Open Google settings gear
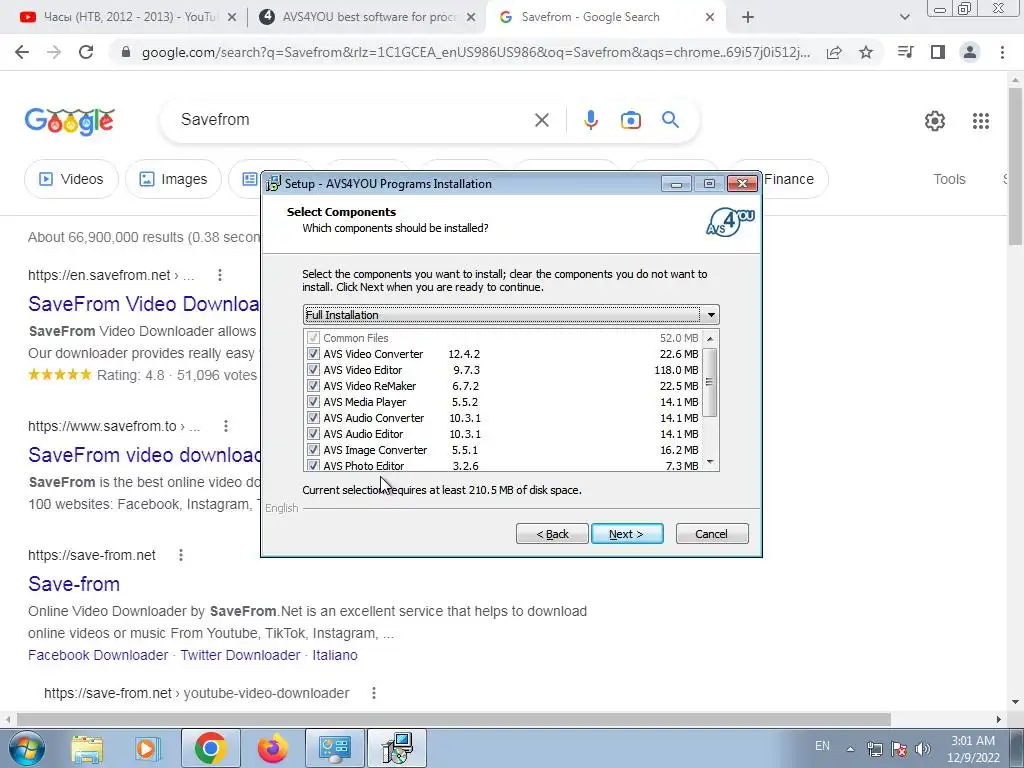The width and height of the screenshot is (1024, 768). pyautogui.click(x=935, y=121)
